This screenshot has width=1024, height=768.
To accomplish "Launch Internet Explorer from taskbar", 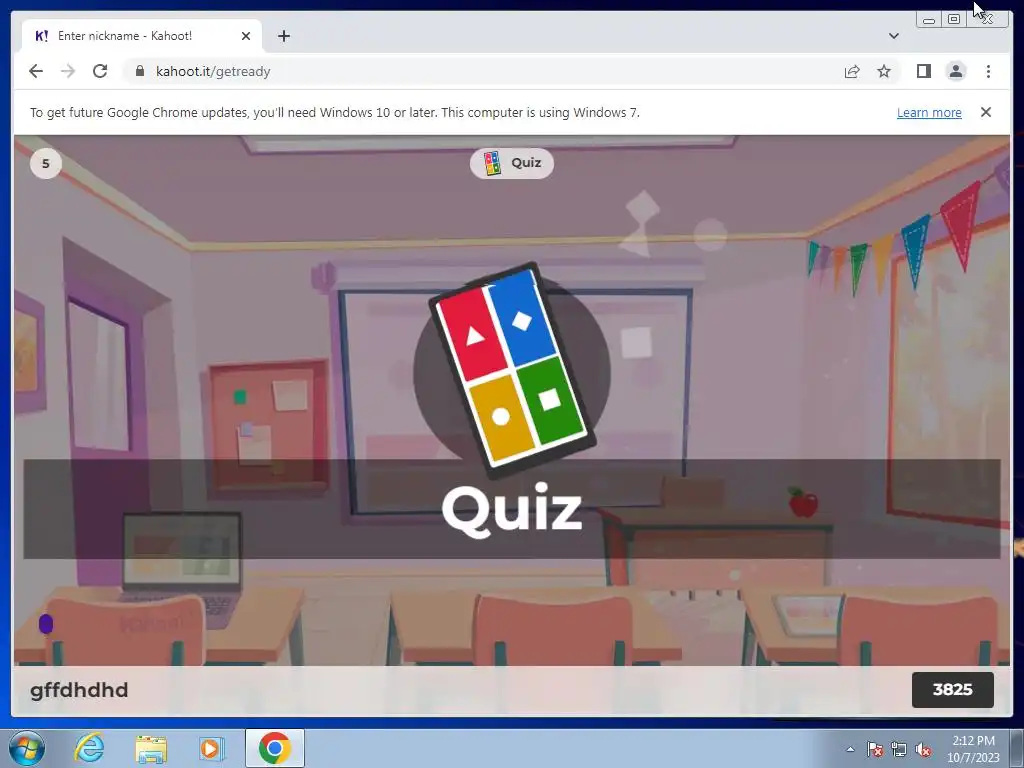I will (89, 748).
